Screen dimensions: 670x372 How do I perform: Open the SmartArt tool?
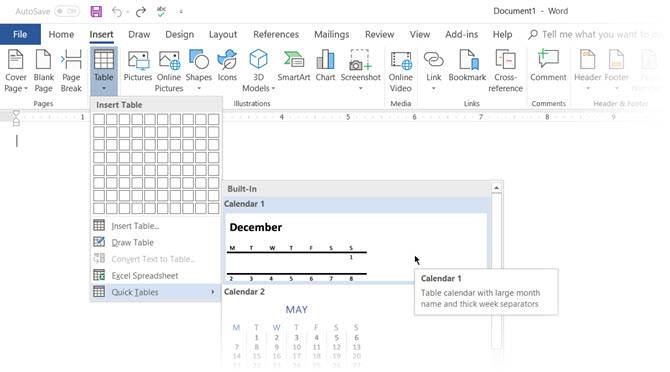(x=294, y=66)
